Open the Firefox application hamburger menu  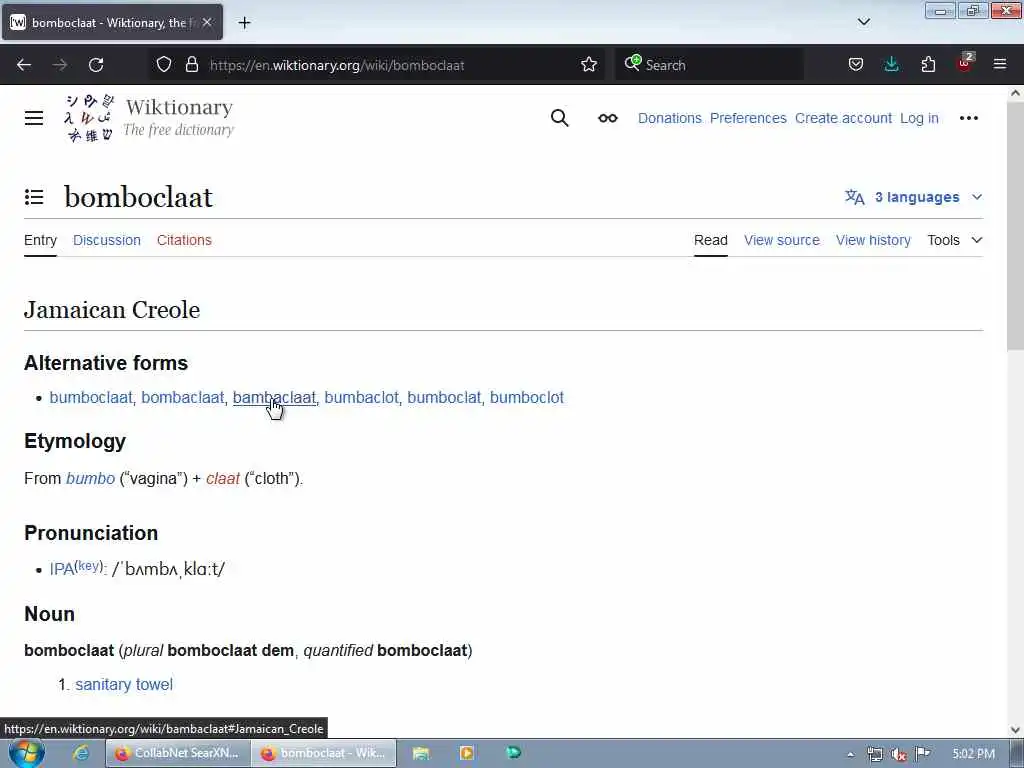point(1000,65)
